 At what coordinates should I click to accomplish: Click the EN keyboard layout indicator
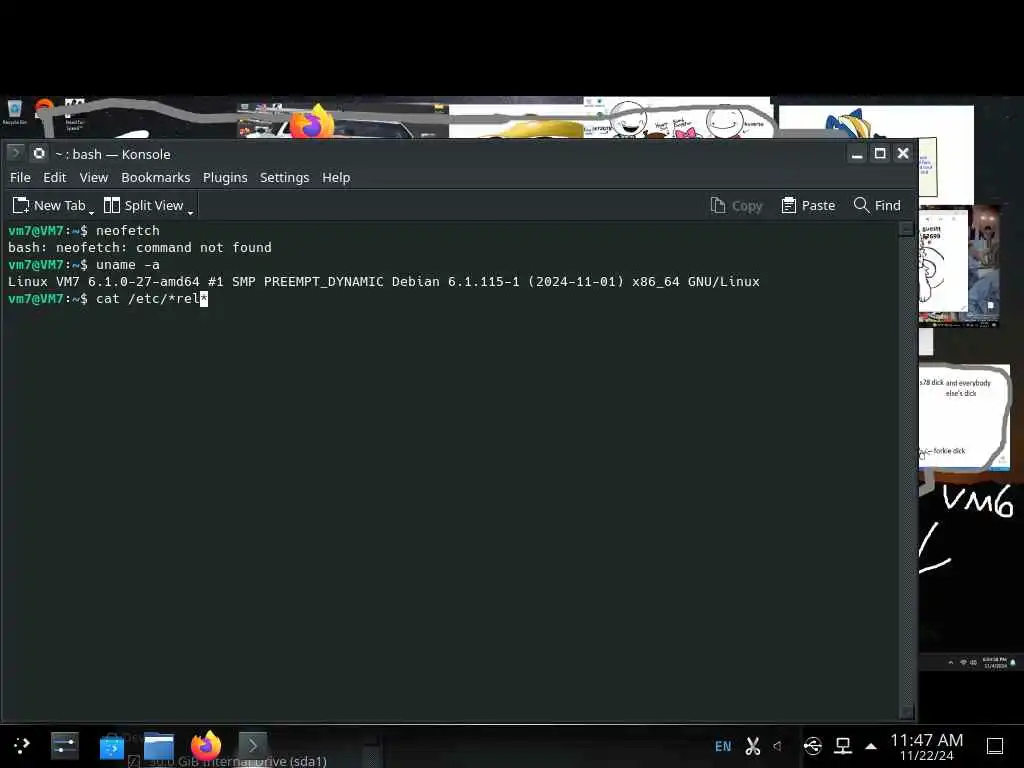[x=723, y=746]
